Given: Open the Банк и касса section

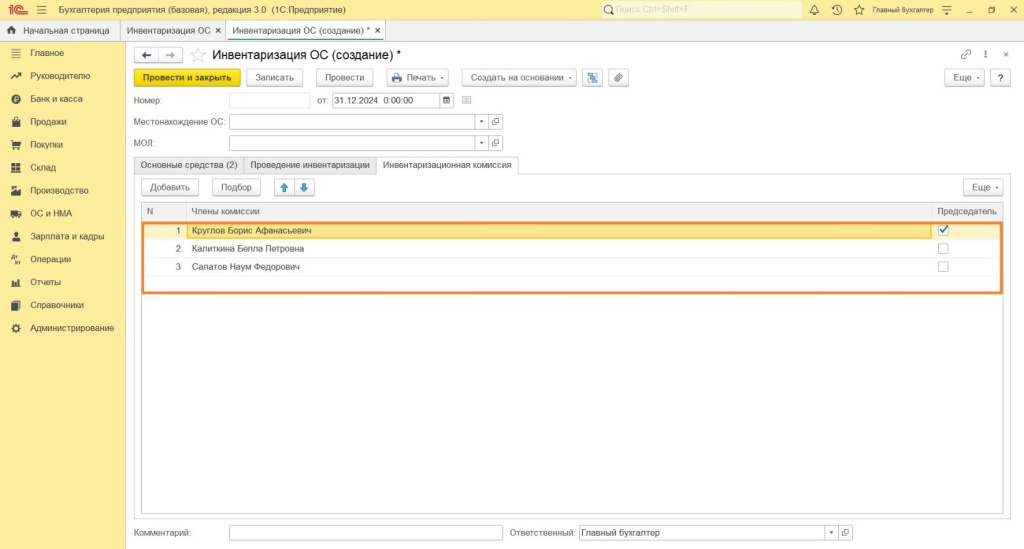Looking at the screenshot, I should point(56,99).
